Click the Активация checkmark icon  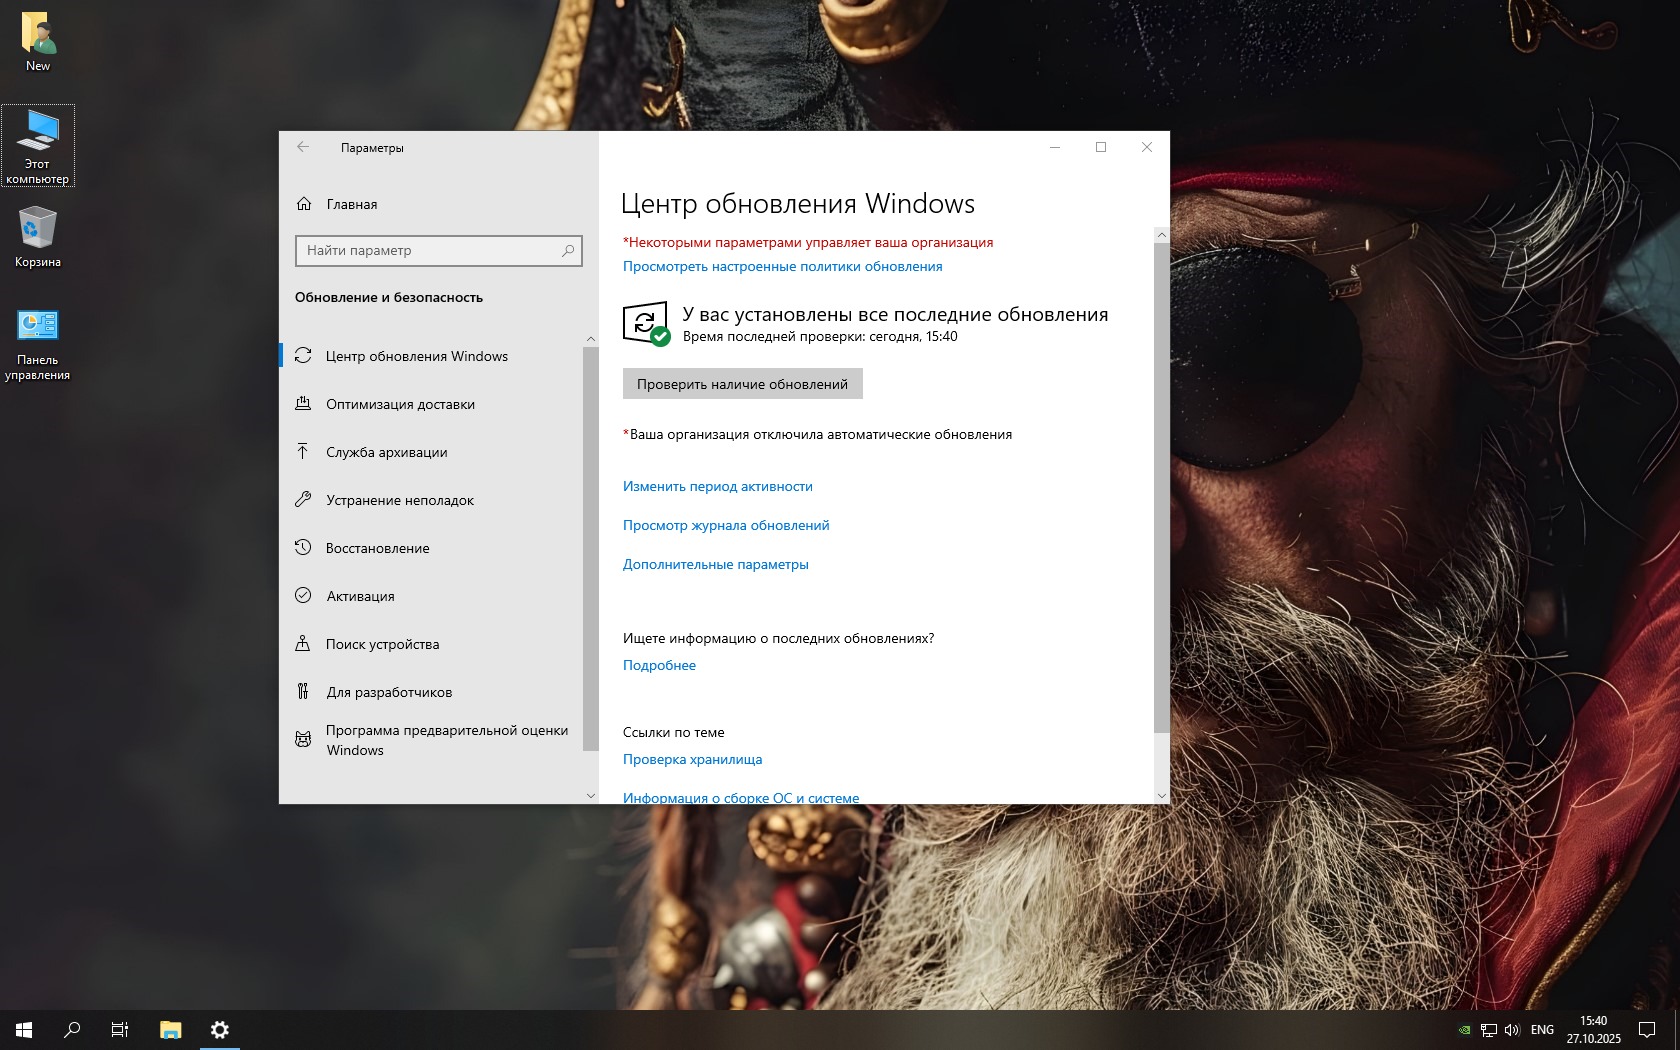pos(303,596)
